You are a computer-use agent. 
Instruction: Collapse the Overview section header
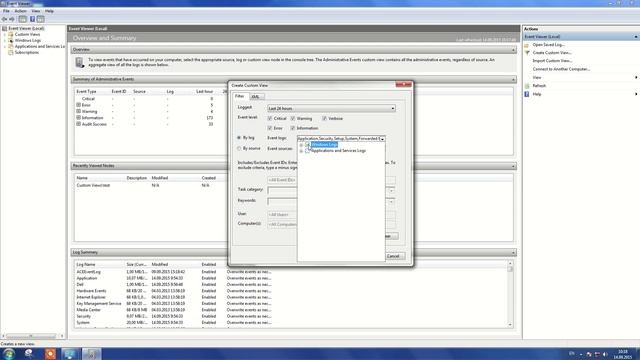513,50
